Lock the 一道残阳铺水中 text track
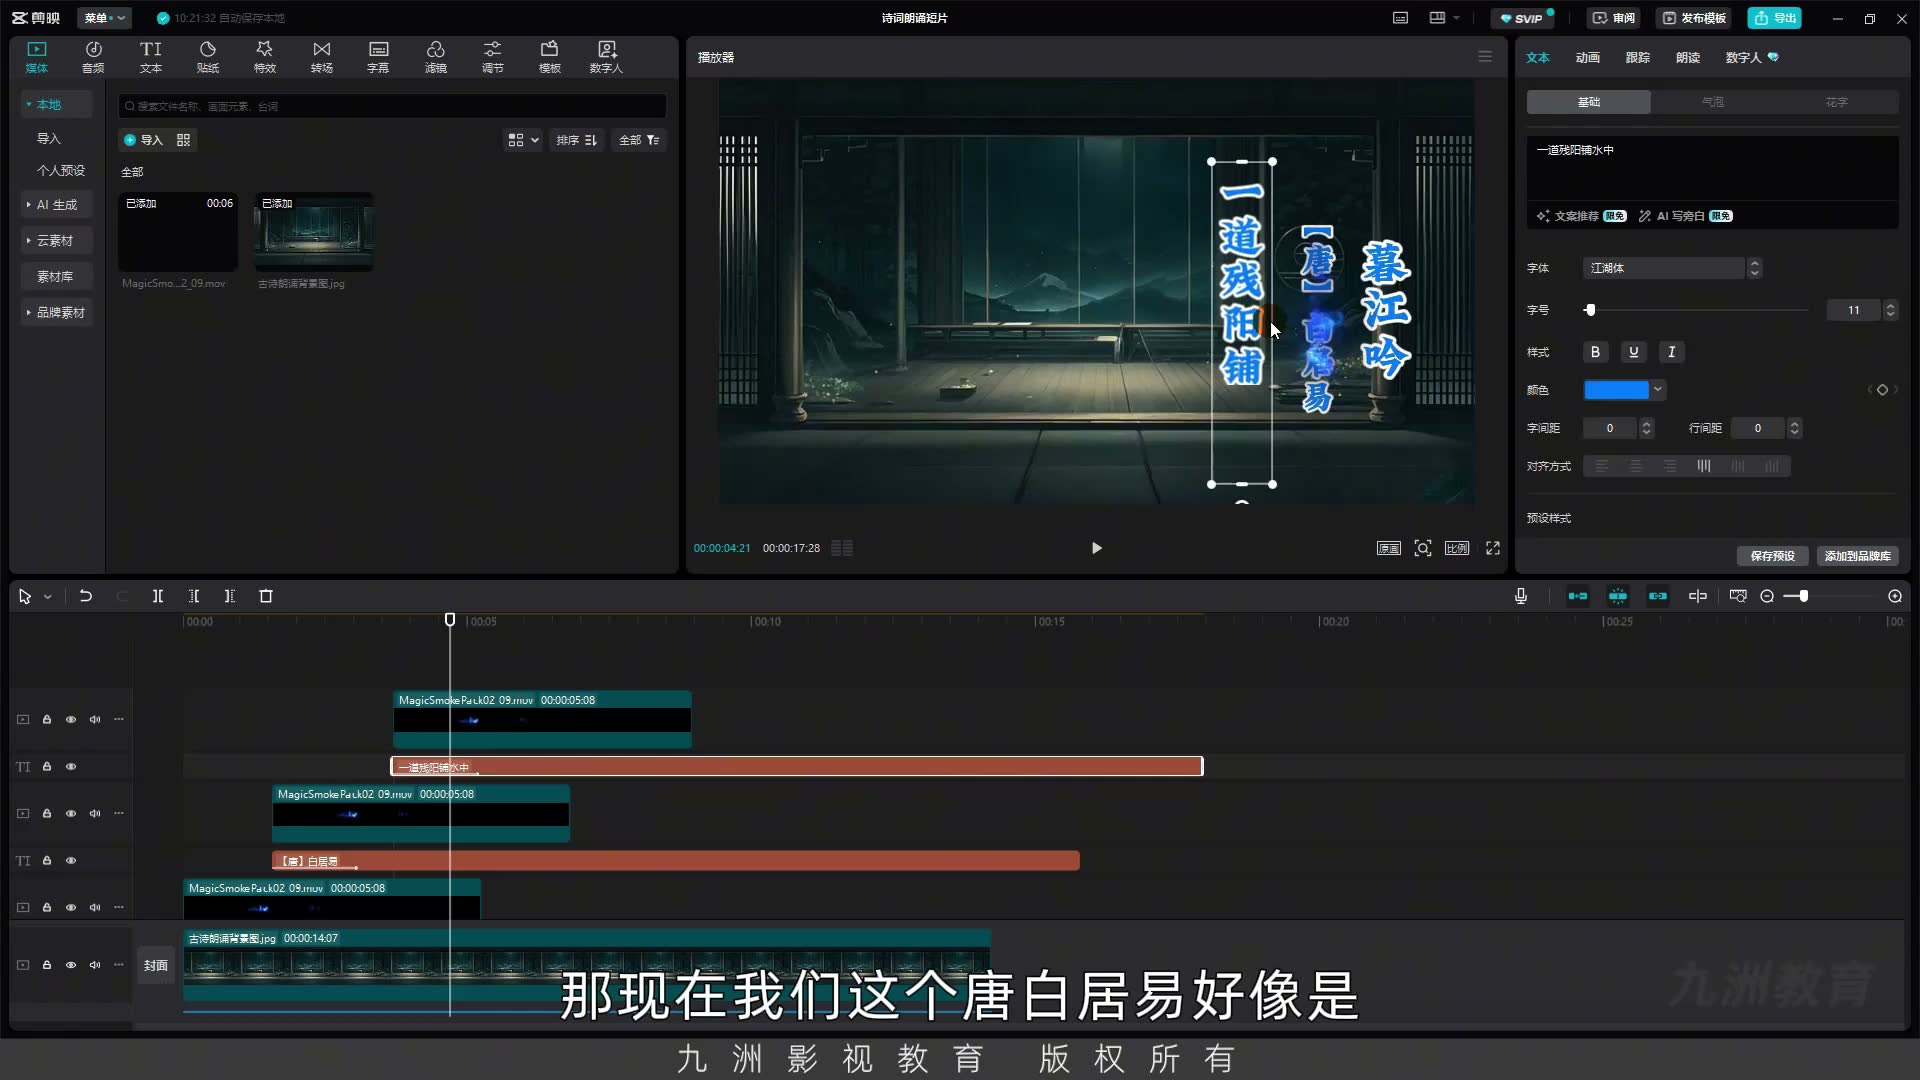 pyautogui.click(x=47, y=767)
